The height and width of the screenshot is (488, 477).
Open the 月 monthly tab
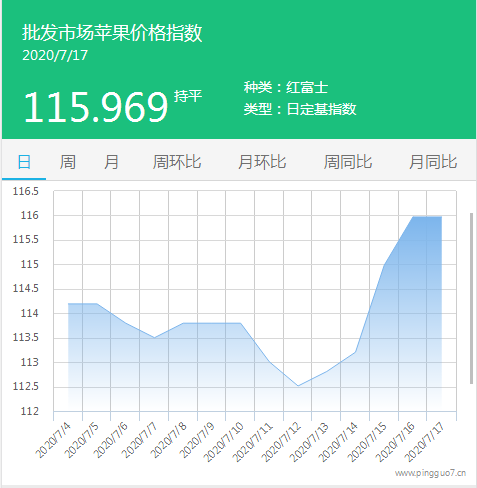[x=111, y=162]
